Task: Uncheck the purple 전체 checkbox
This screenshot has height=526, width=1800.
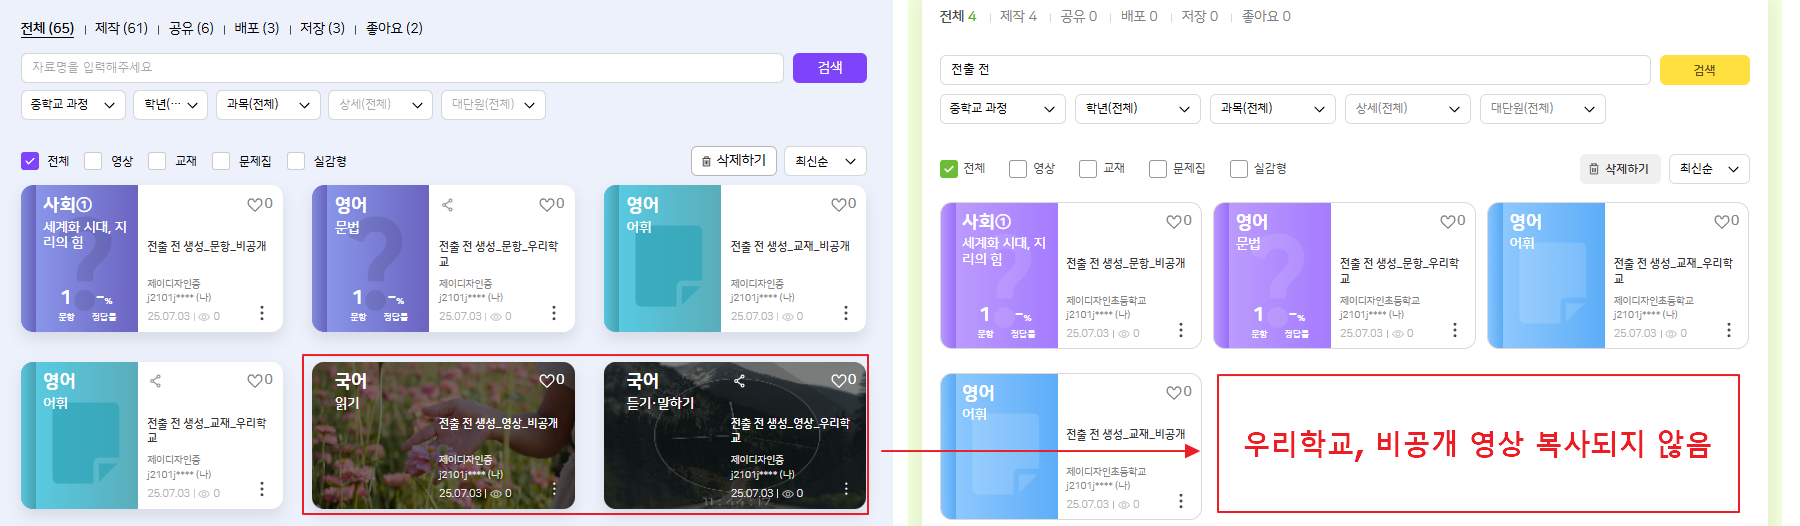Action: pyautogui.click(x=30, y=161)
